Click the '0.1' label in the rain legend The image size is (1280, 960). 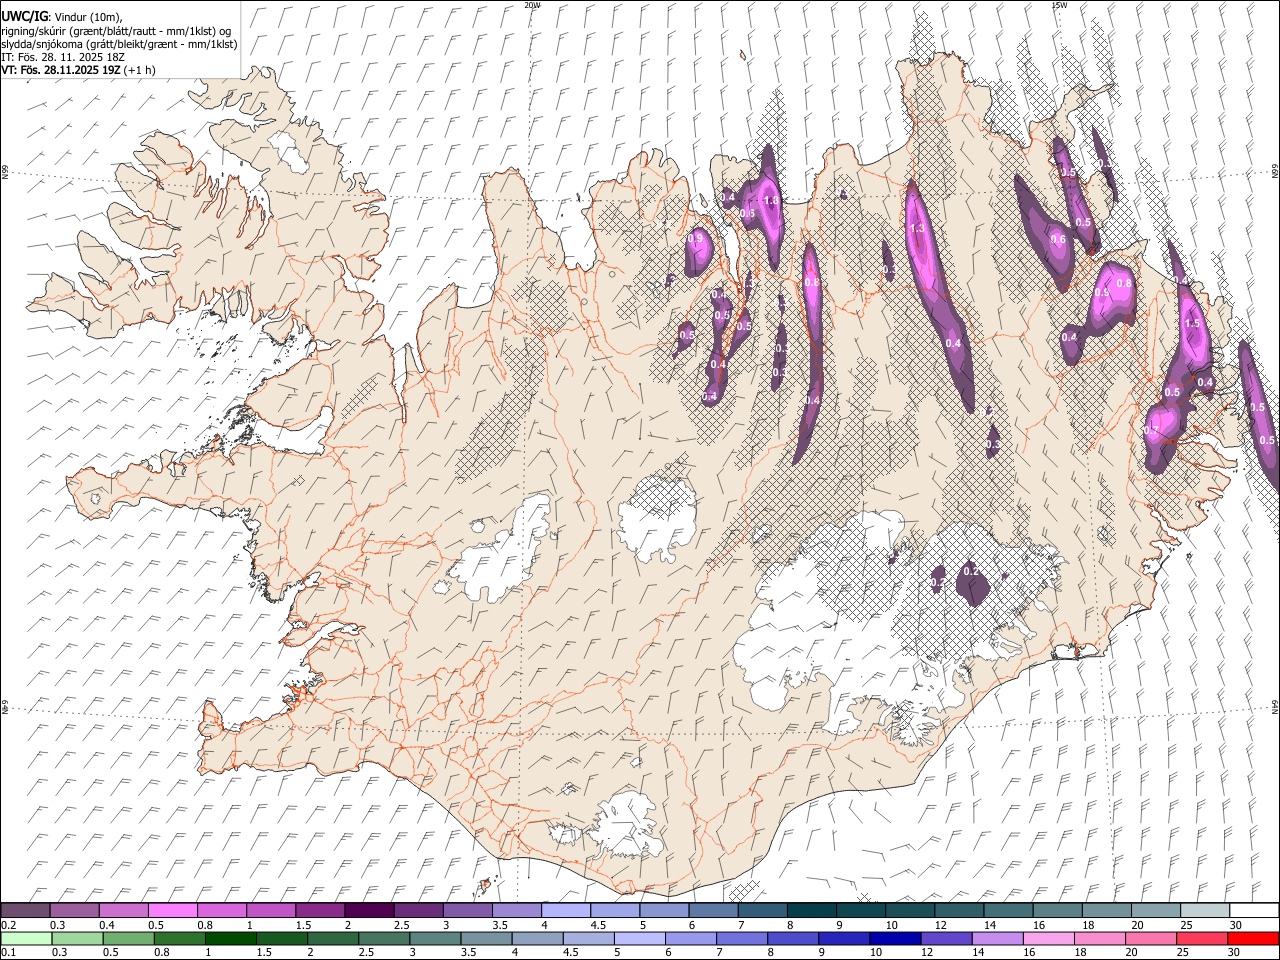9,953
